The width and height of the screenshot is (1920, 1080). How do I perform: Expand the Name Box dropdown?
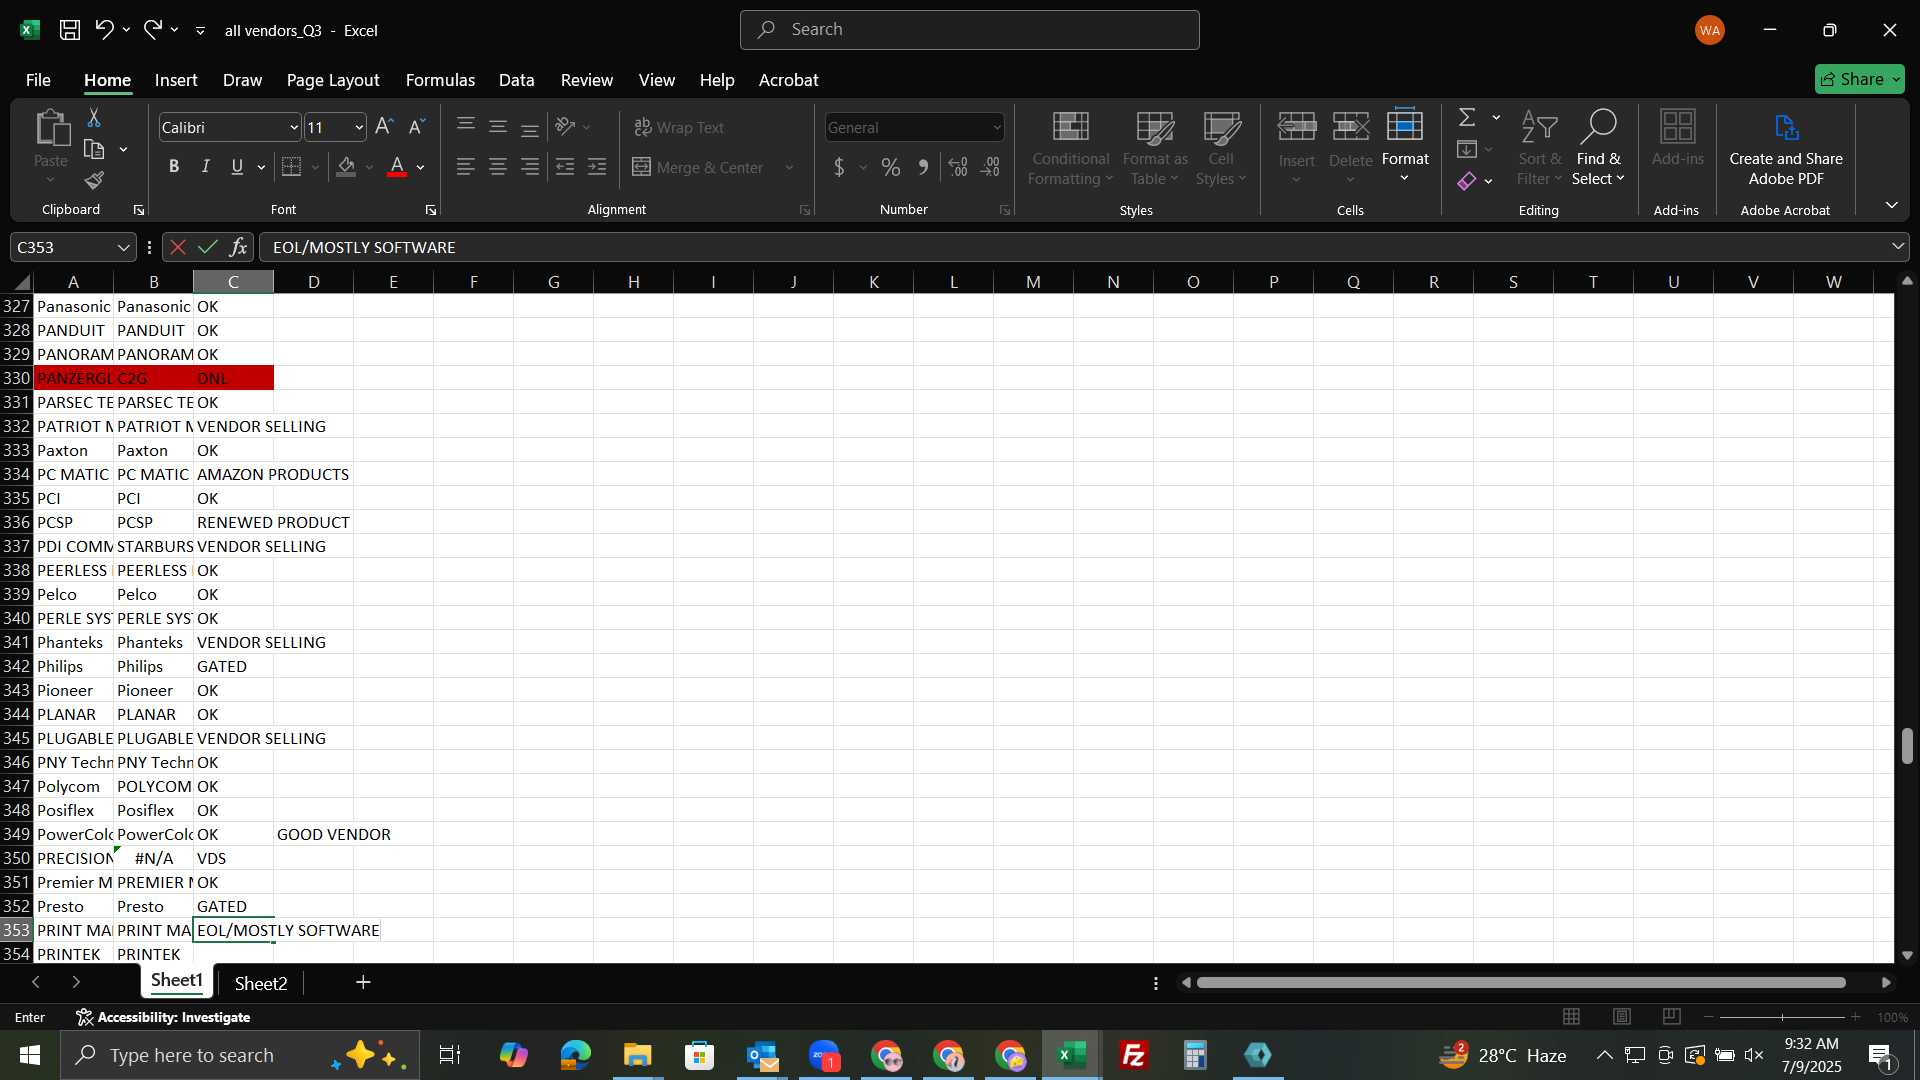pos(123,247)
